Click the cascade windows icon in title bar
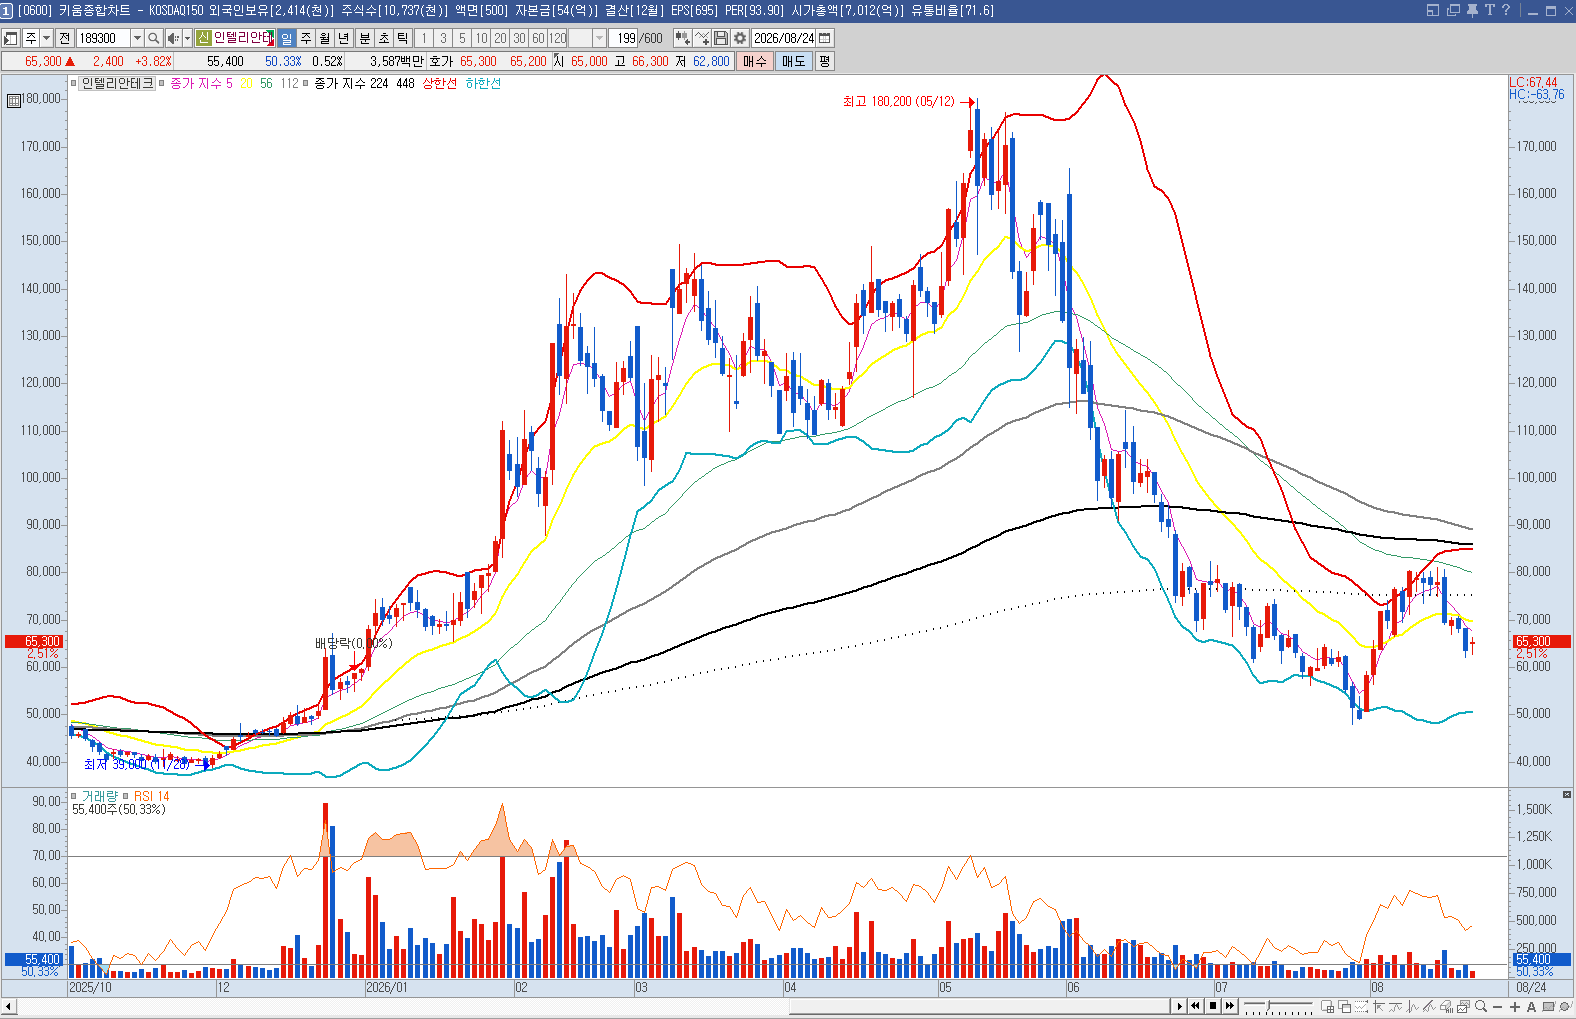Image resolution: width=1576 pixels, height=1019 pixels. pyautogui.click(x=1453, y=10)
